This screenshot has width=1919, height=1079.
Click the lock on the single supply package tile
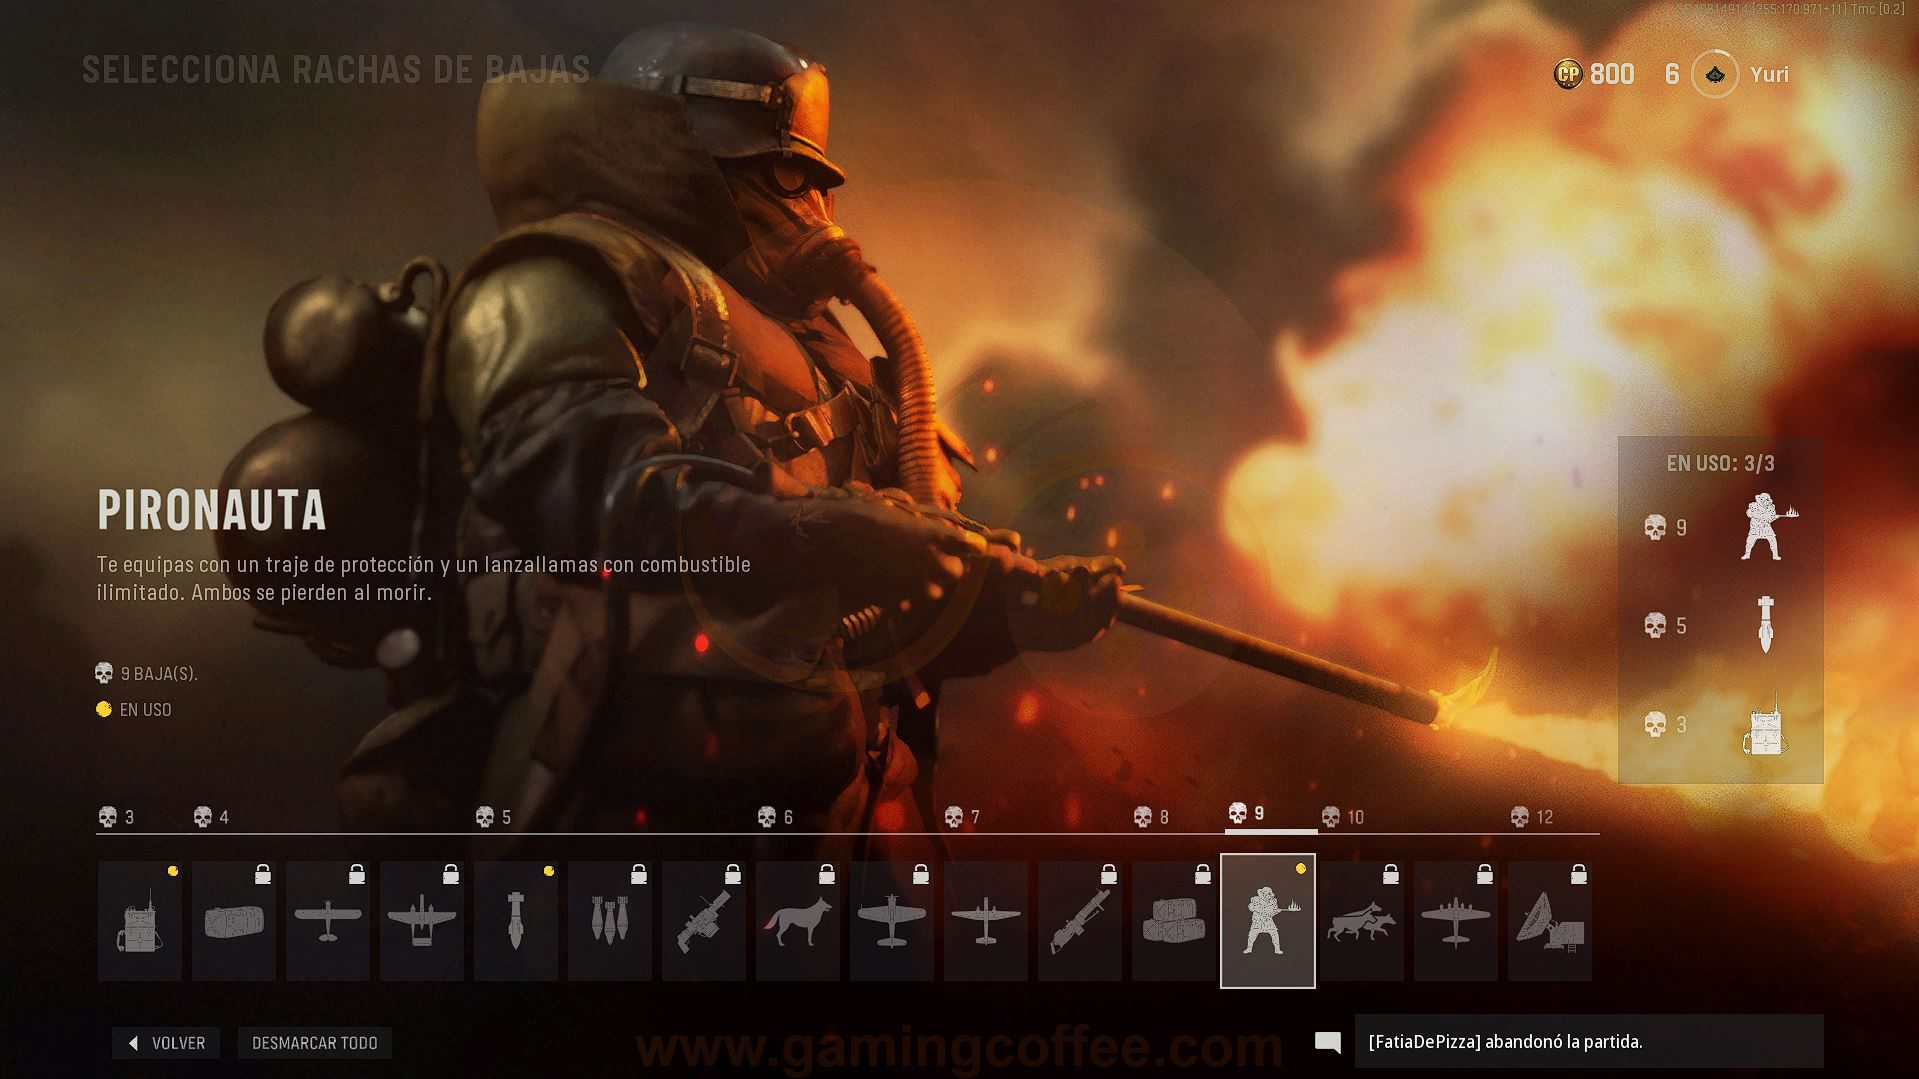point(263,874)
